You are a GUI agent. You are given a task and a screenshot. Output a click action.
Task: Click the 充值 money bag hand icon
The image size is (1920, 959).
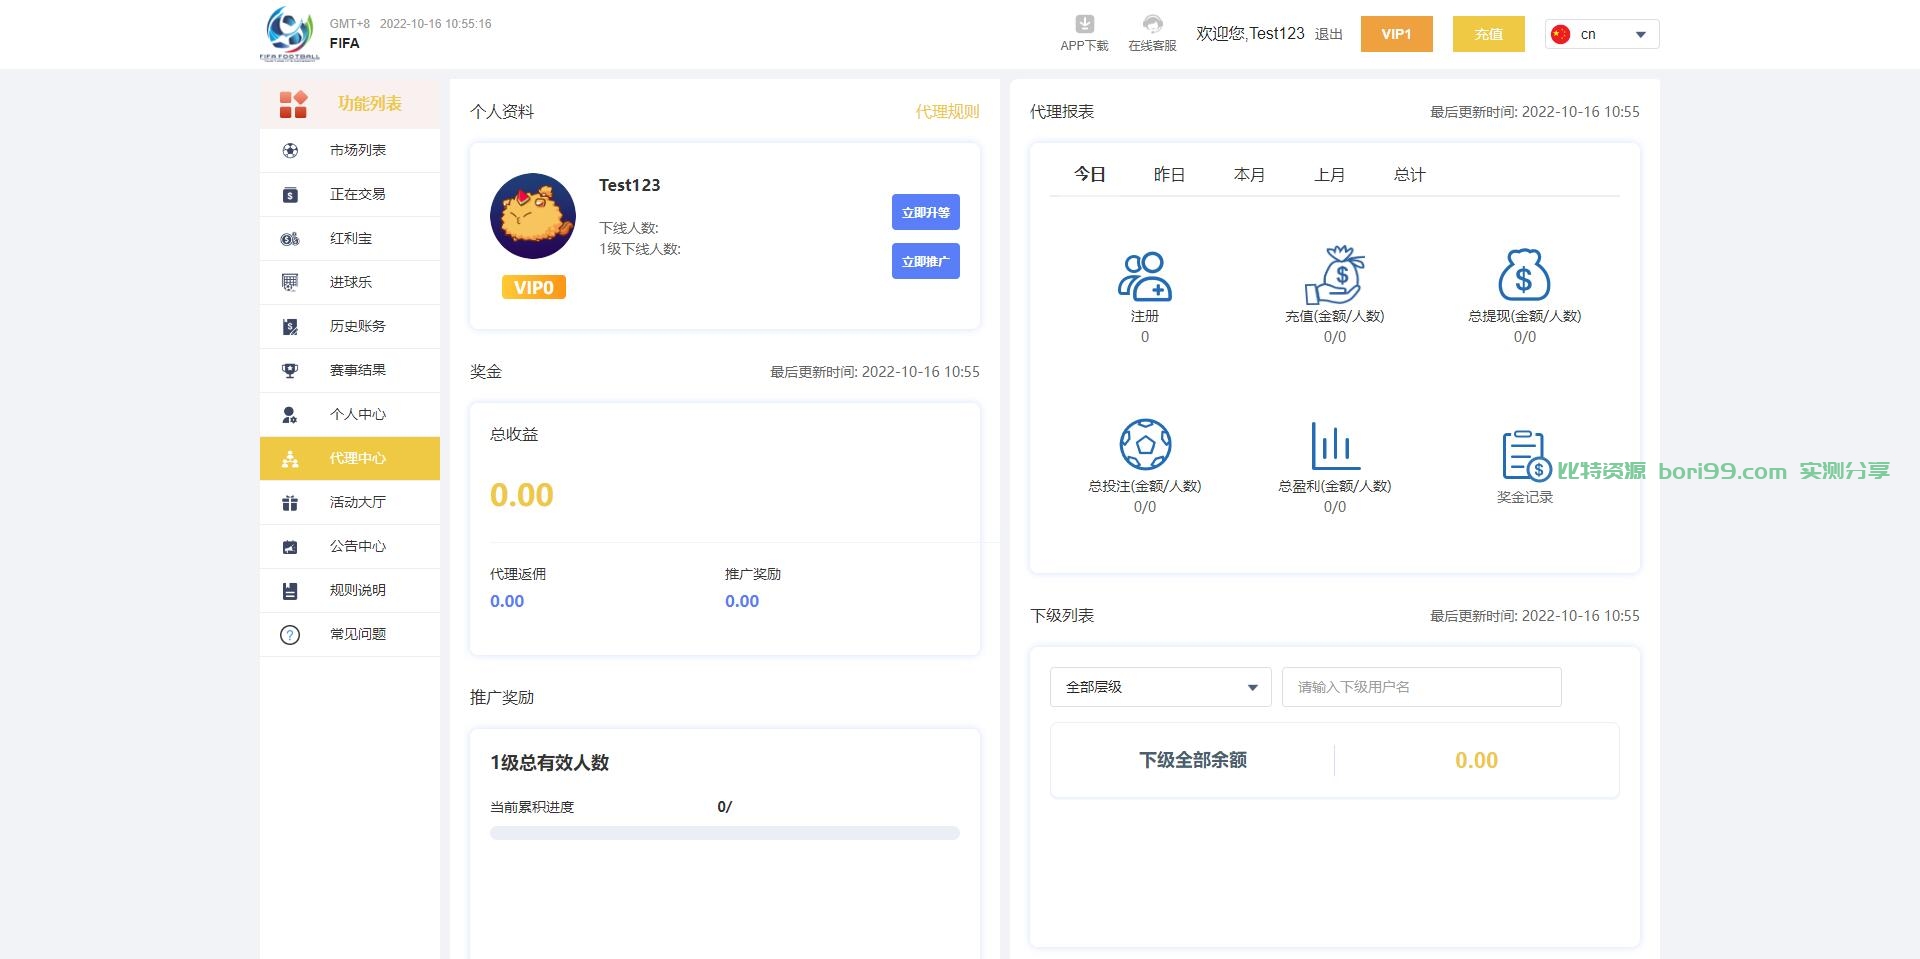[x=1335, y=275]
